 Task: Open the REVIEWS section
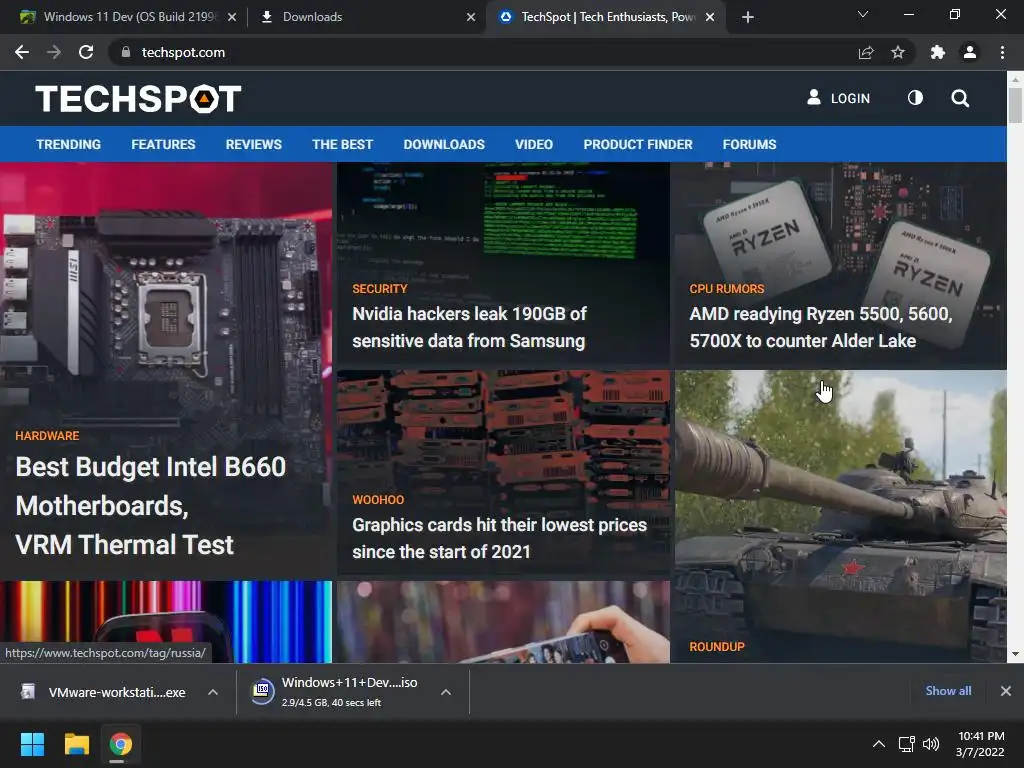pyautogui.click(x=253, y=144)
